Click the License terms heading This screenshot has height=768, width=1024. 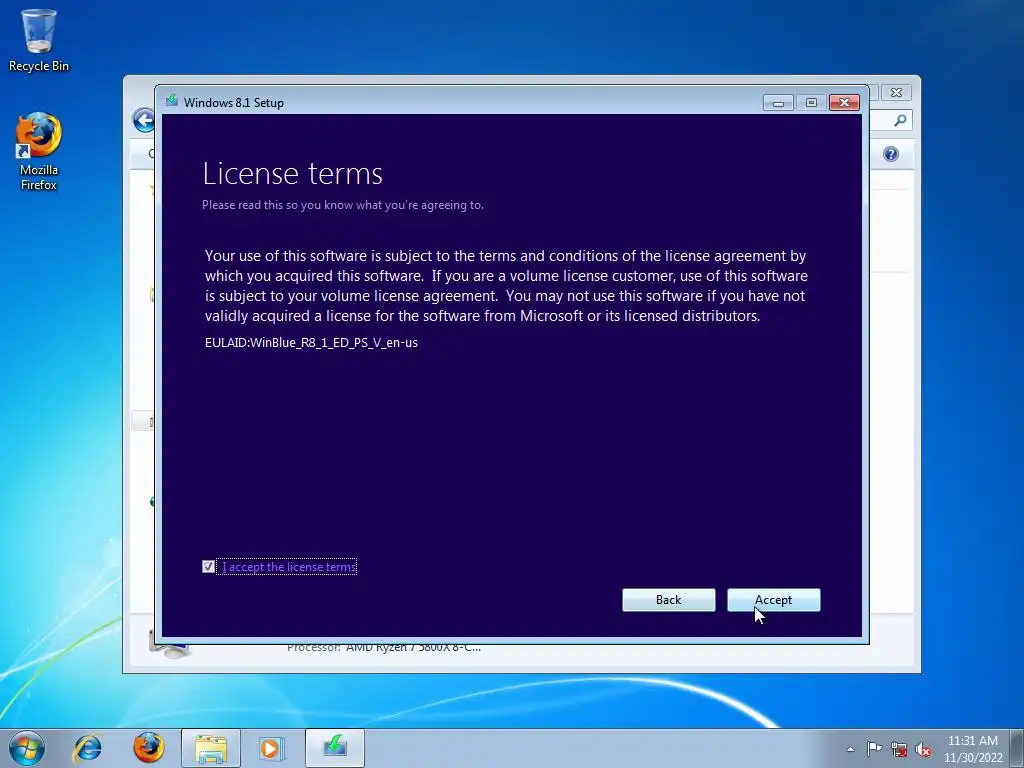tap(293, 173)
